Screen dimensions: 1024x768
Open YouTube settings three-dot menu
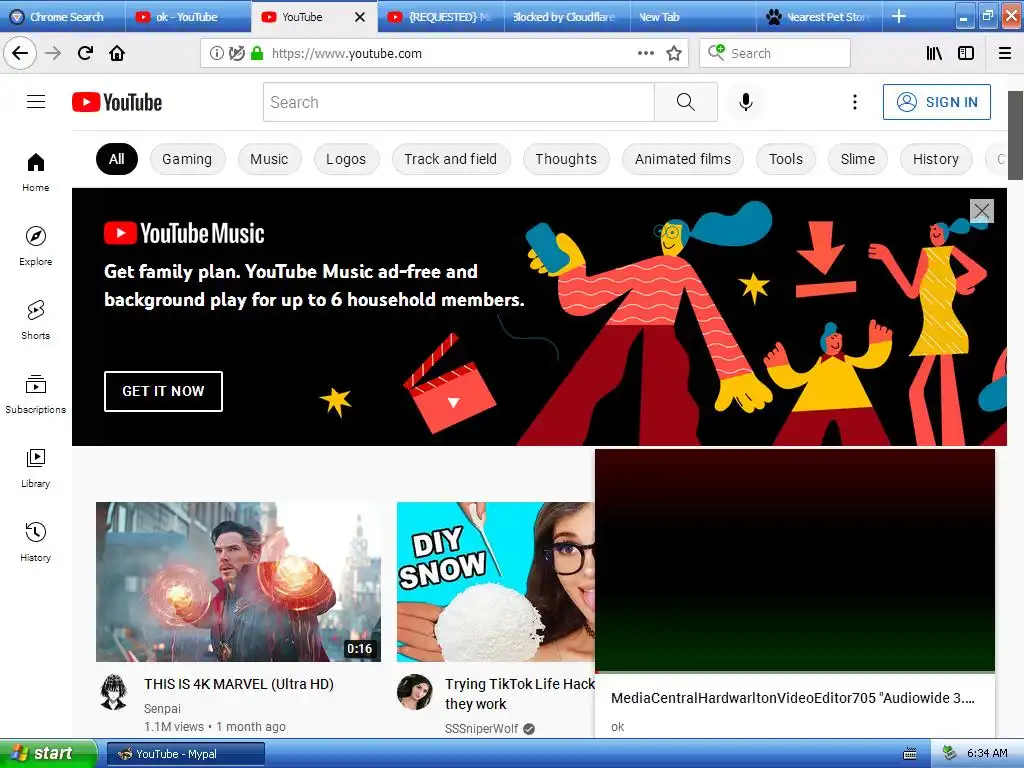[x=854, y=102]
